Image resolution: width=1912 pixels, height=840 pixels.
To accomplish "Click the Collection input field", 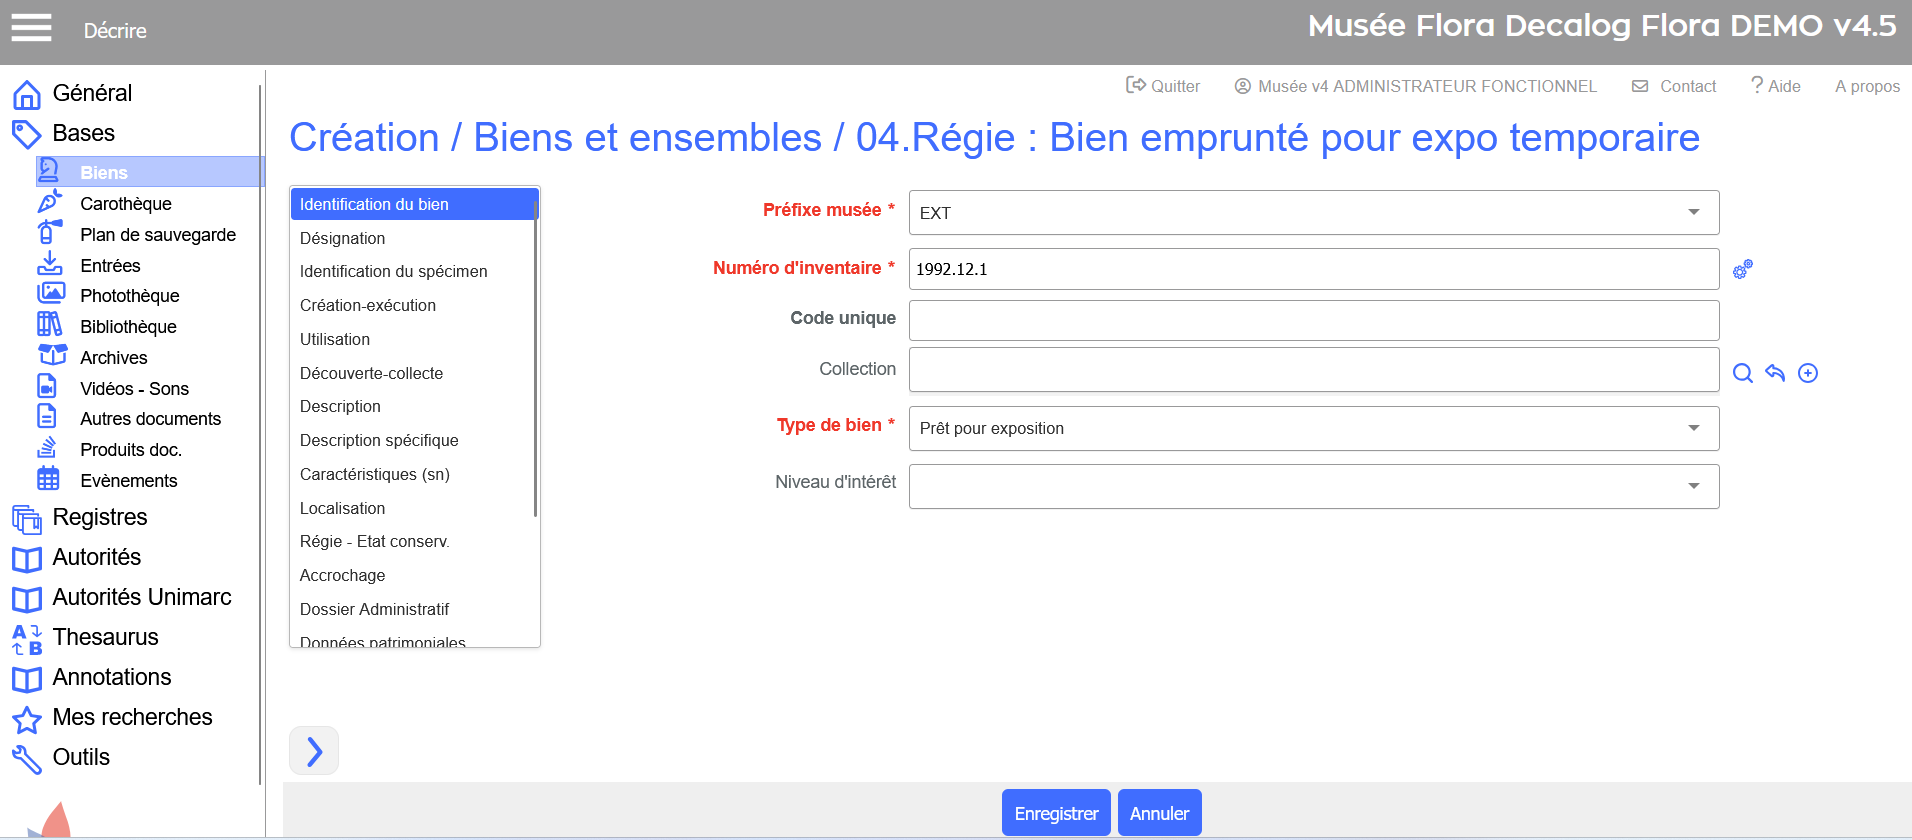I will 1314,370.
